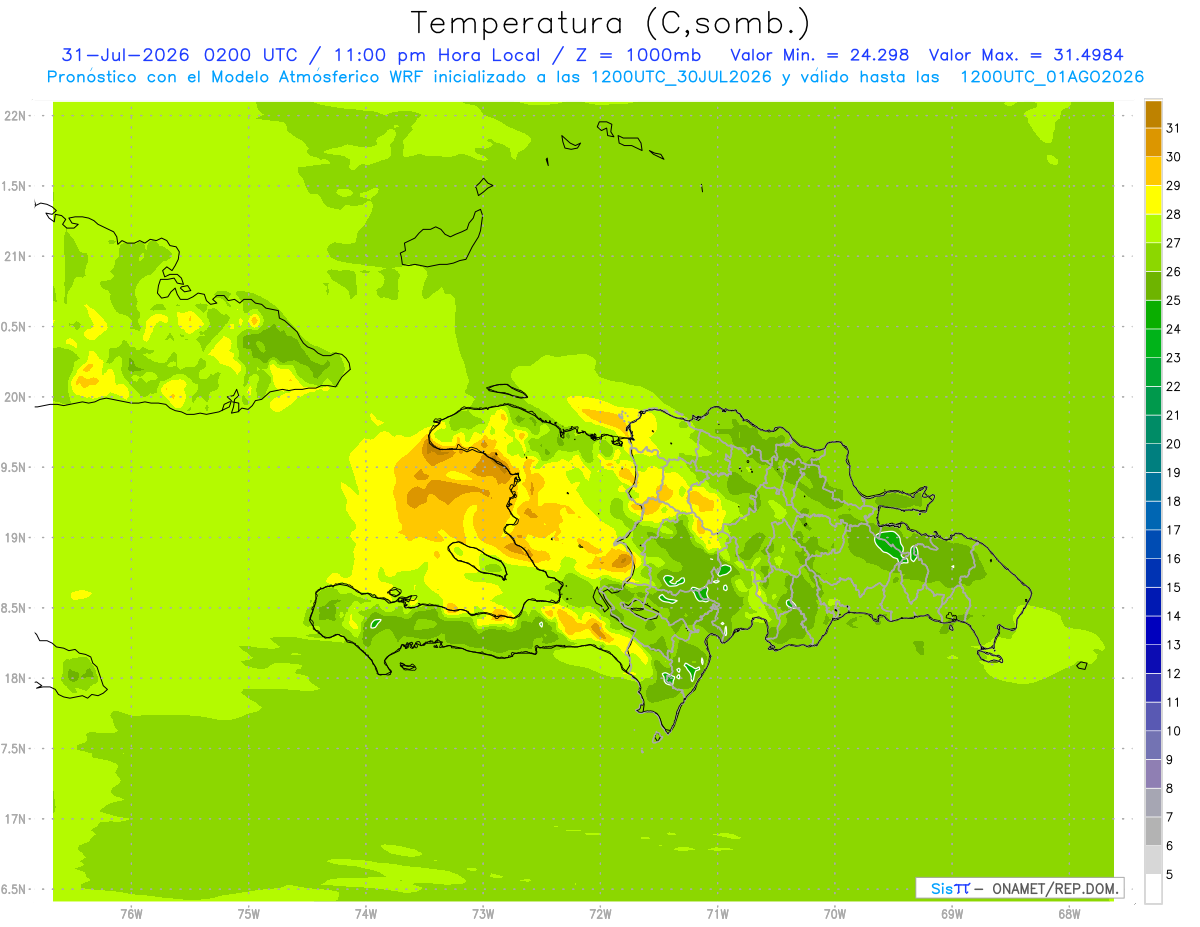The width and height of the screenshot is (1200, 927).
Task: Click the color scale label "18"
Action: (1173, 501)
